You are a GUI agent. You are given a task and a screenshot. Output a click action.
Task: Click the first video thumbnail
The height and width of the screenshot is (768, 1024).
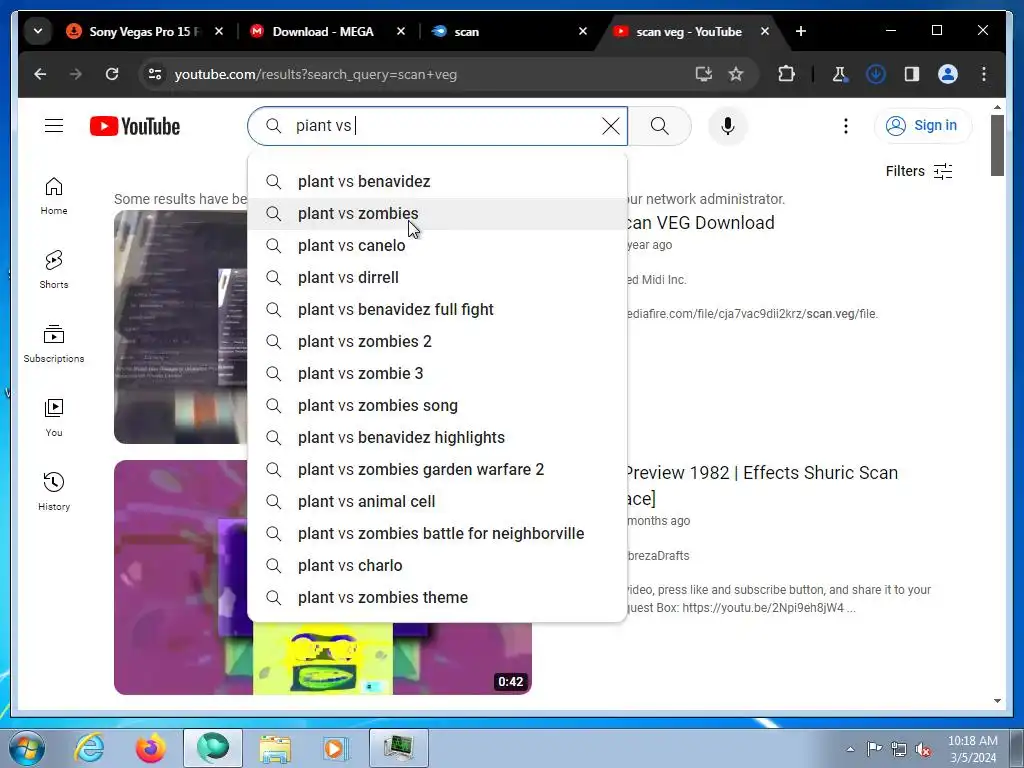[181, 327]
